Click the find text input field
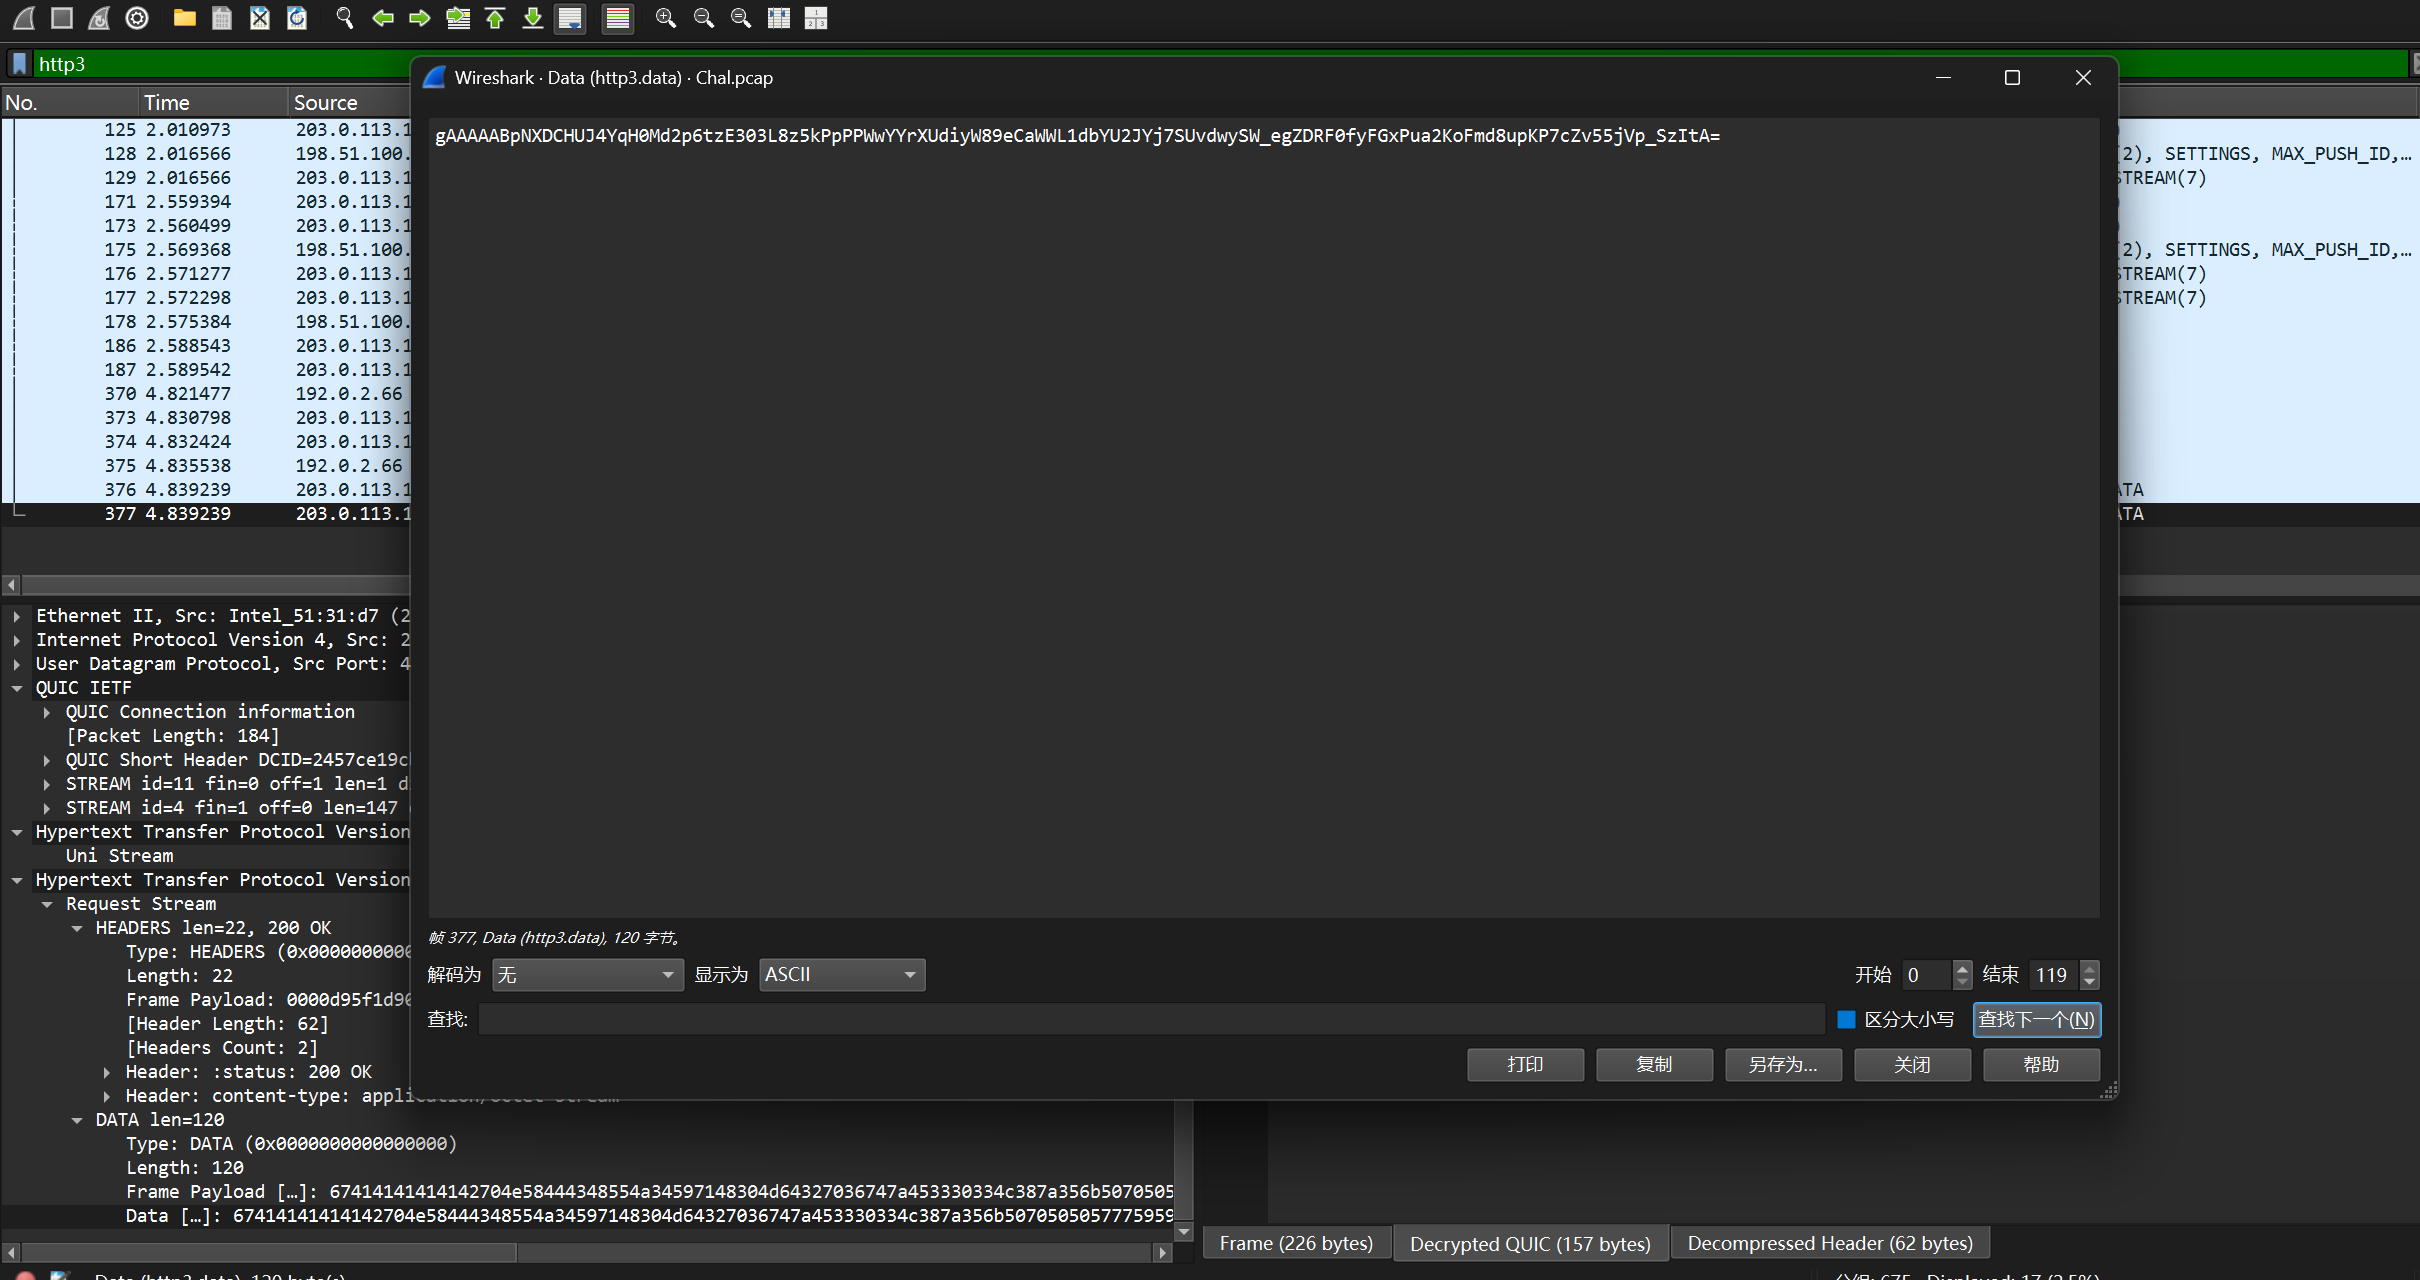The width and height of the screenshot is (2420, 1280). pyautogui.click(x=1150, y=1019)
